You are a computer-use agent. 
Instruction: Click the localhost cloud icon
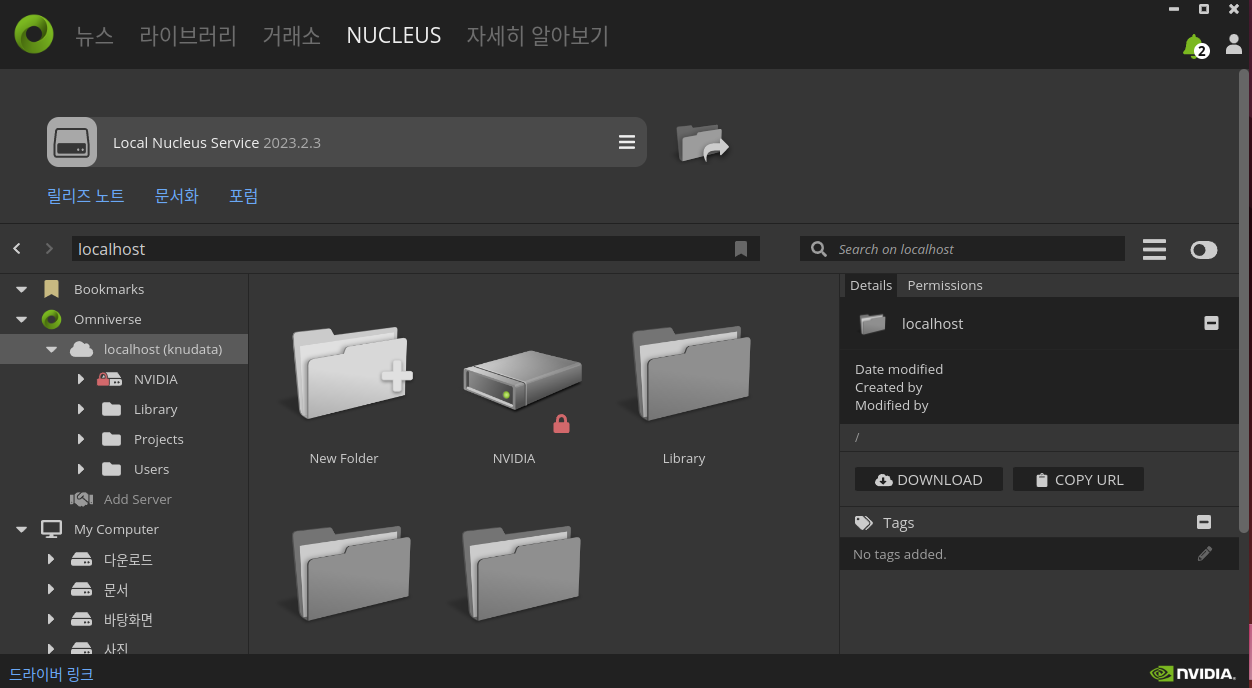[x=81, y=349]
